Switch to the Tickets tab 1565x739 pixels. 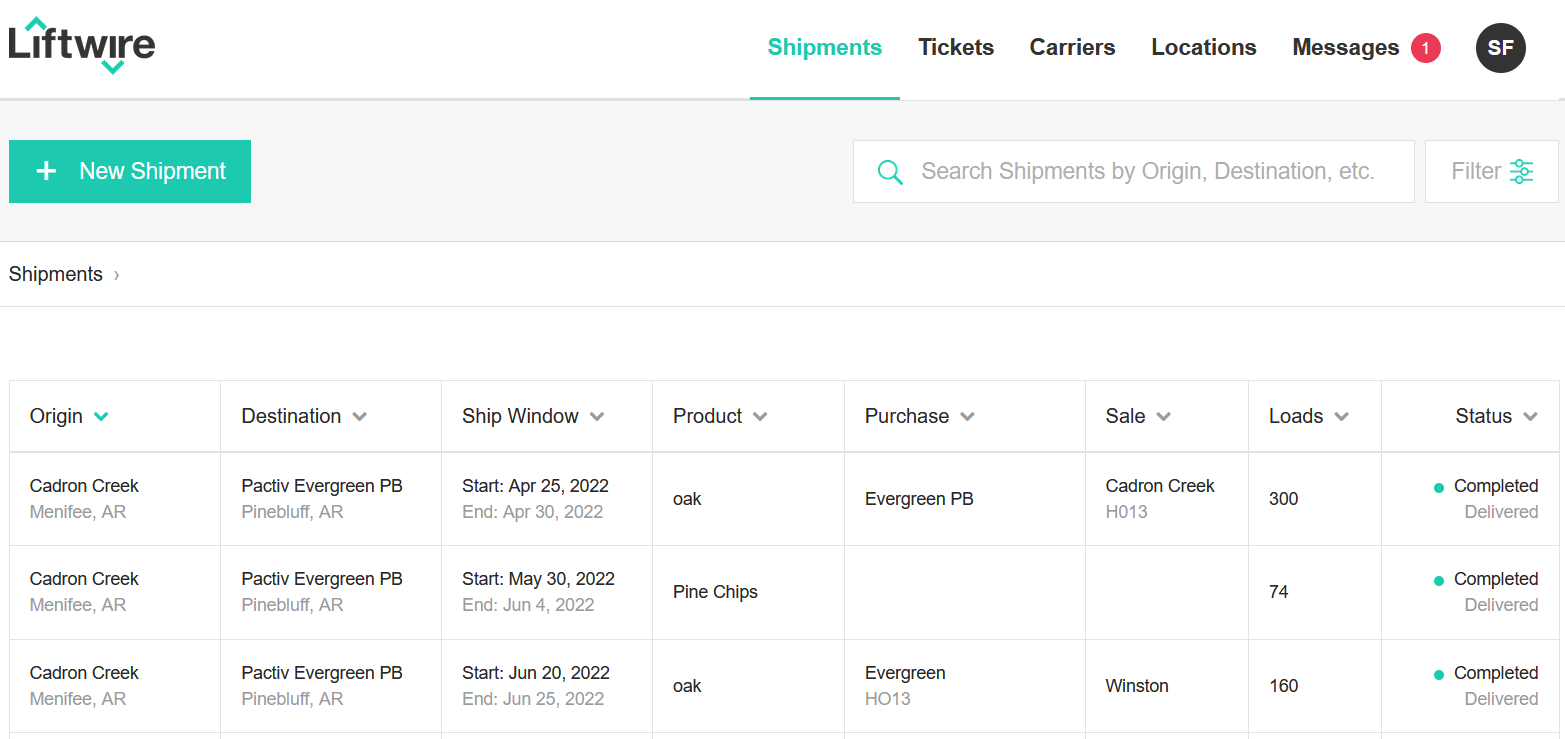956,48
